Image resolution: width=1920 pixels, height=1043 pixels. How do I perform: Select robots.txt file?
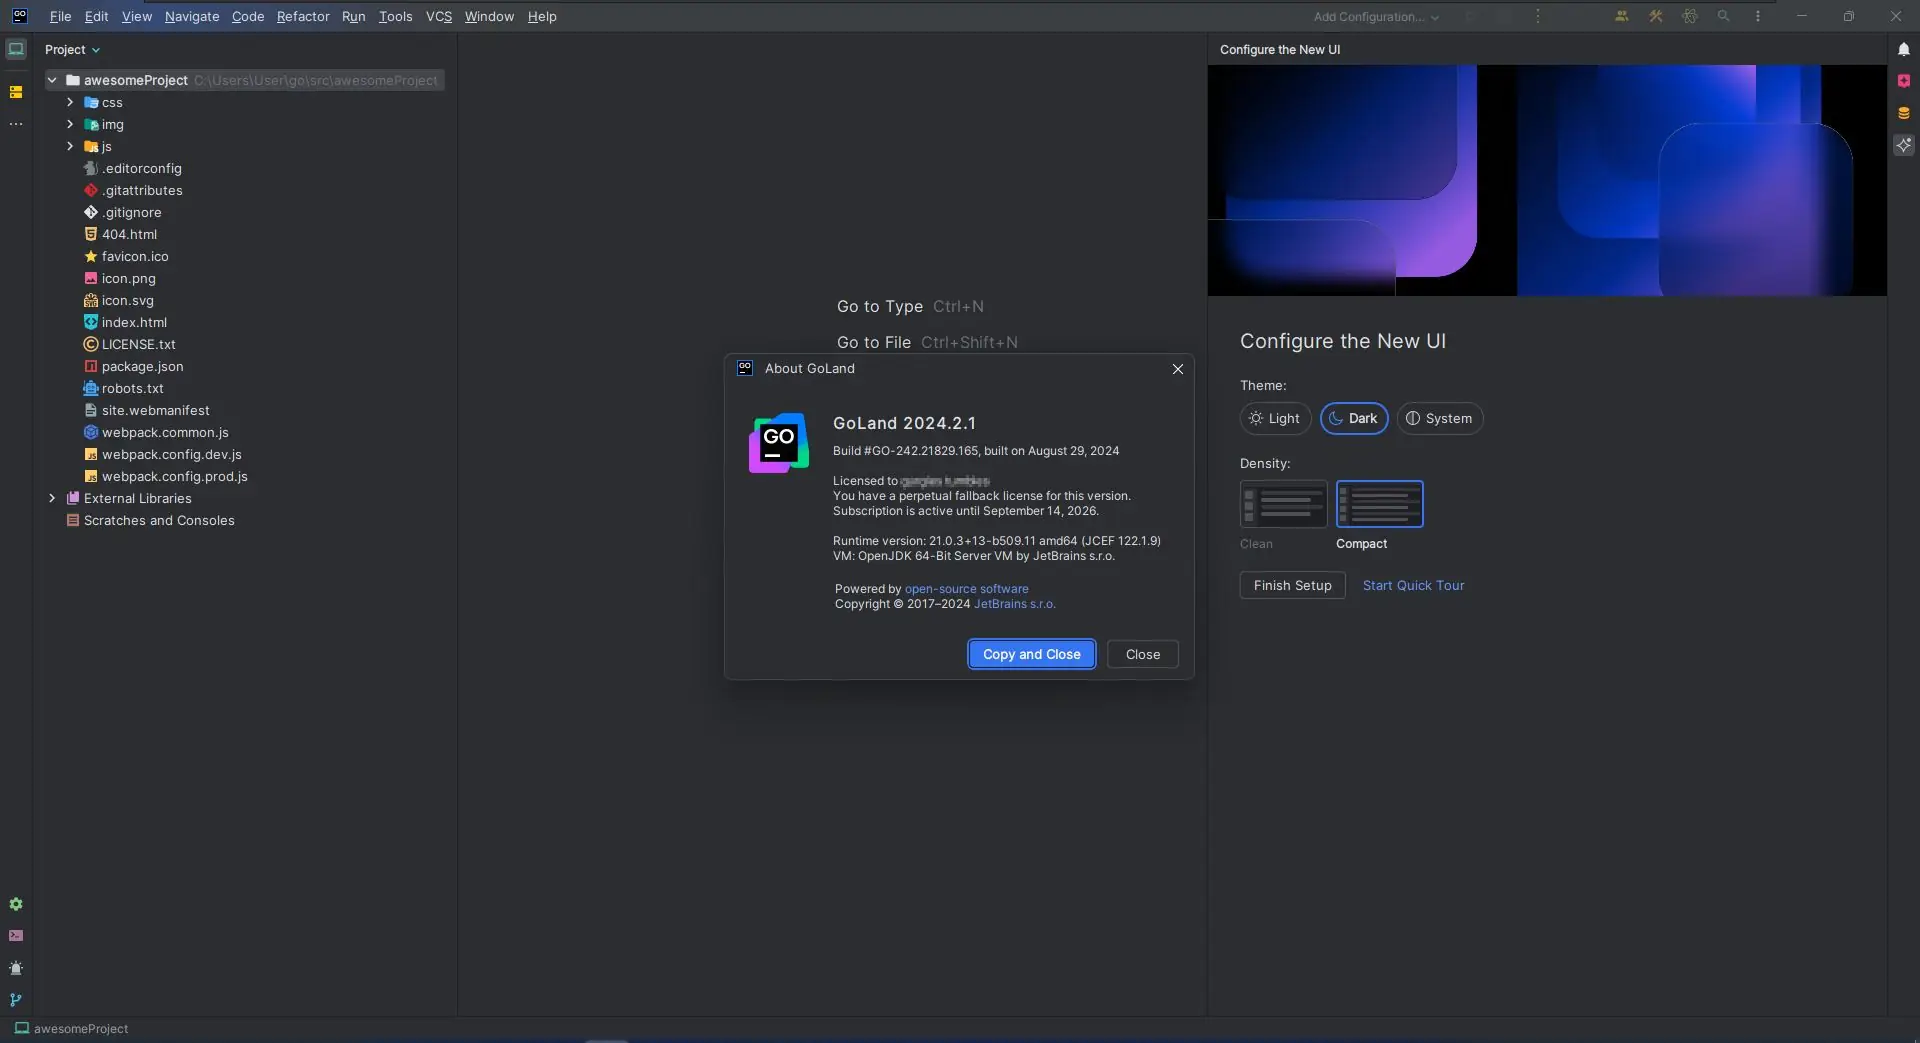tap(123, 388)
